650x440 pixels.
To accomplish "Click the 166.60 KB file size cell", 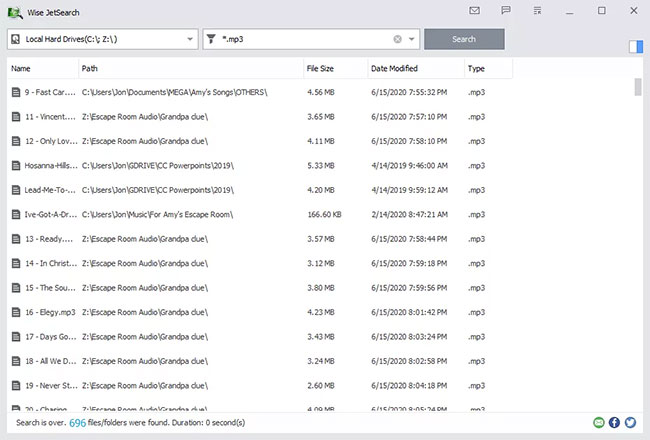I will (324, 214).
